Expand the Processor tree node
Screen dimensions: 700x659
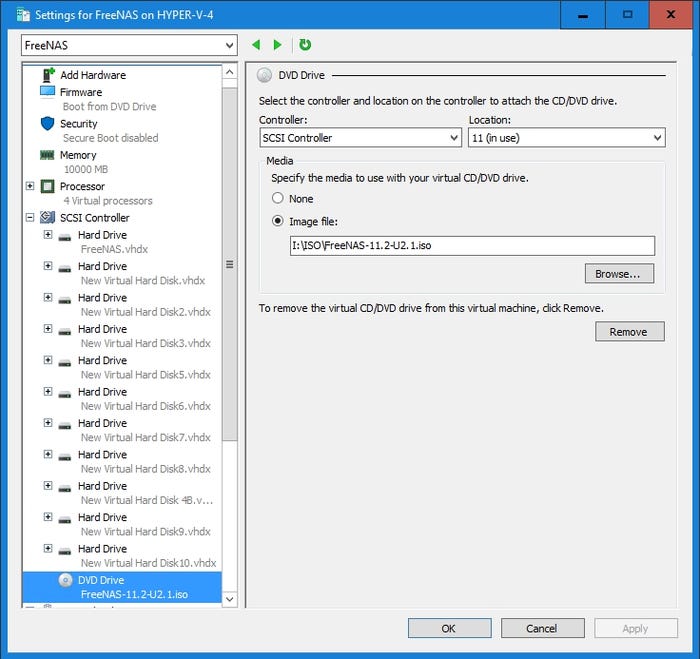tap(30, 186)
